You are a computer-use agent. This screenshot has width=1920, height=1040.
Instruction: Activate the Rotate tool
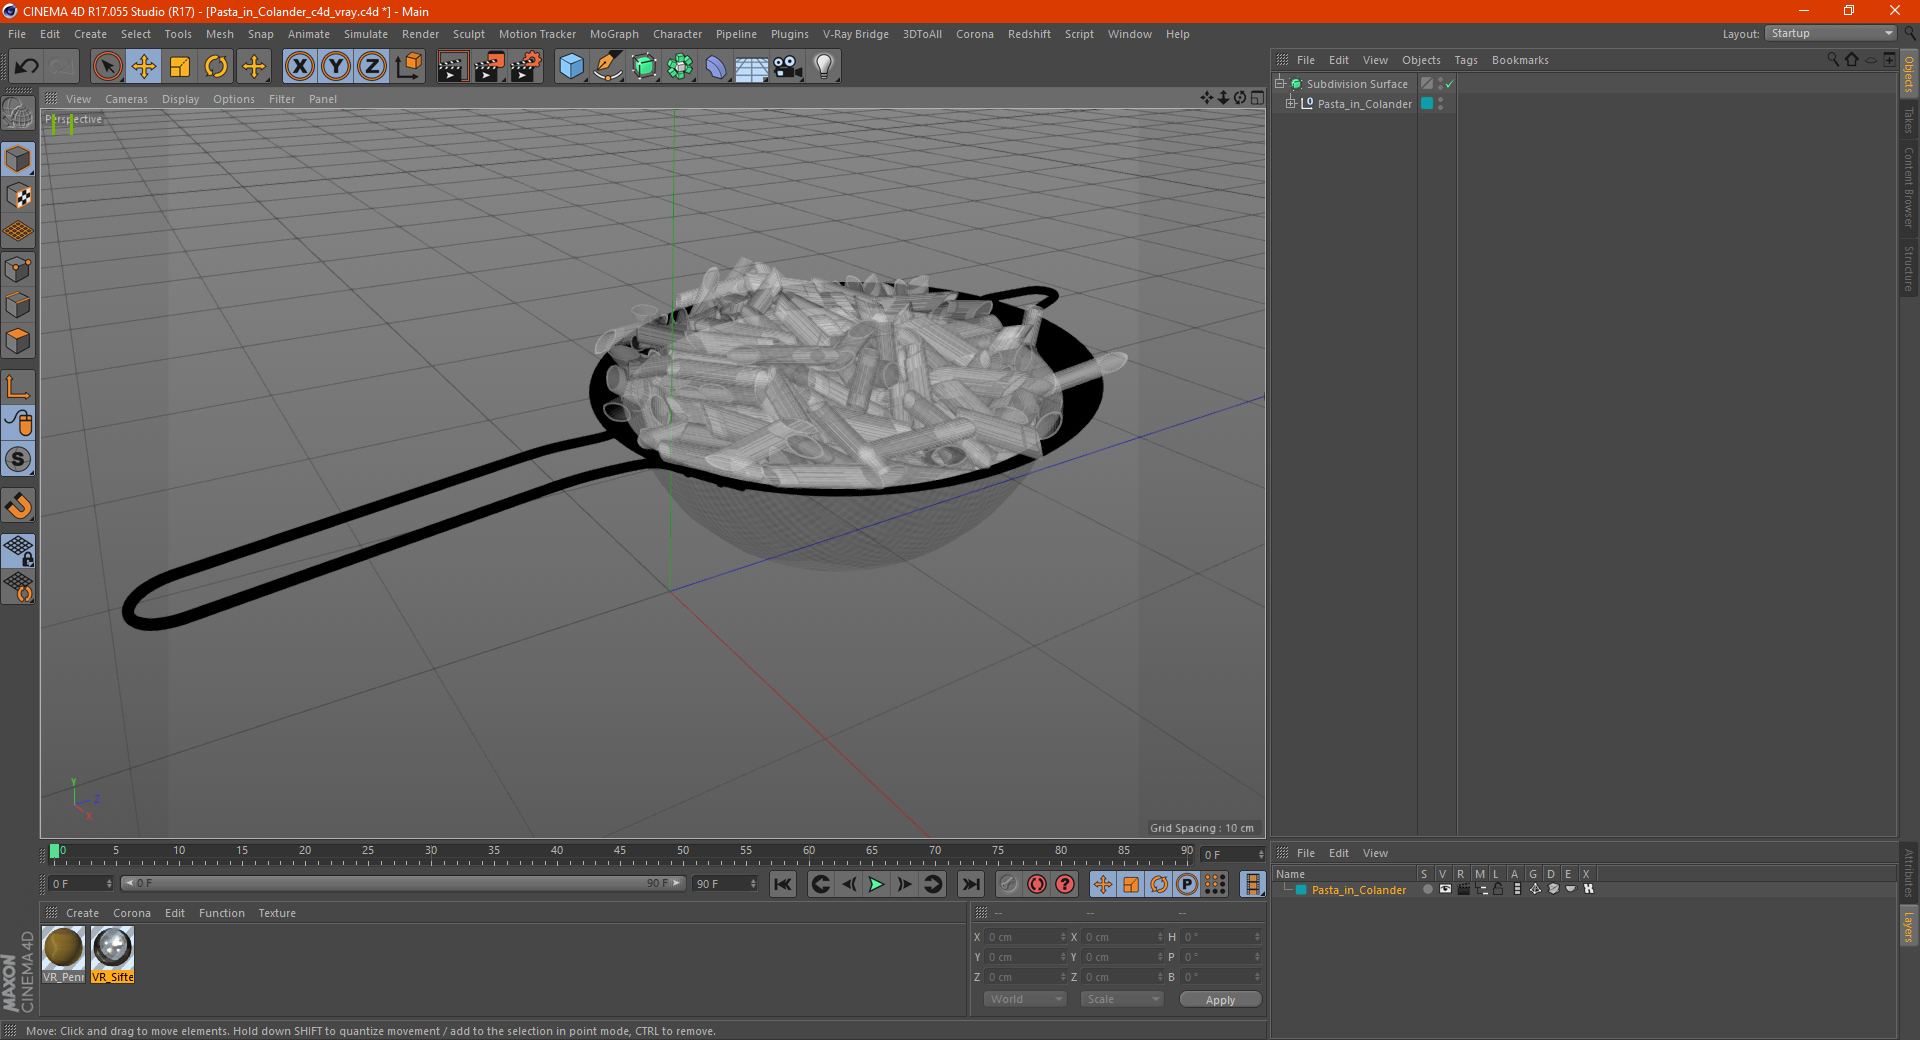pos(216,66)
